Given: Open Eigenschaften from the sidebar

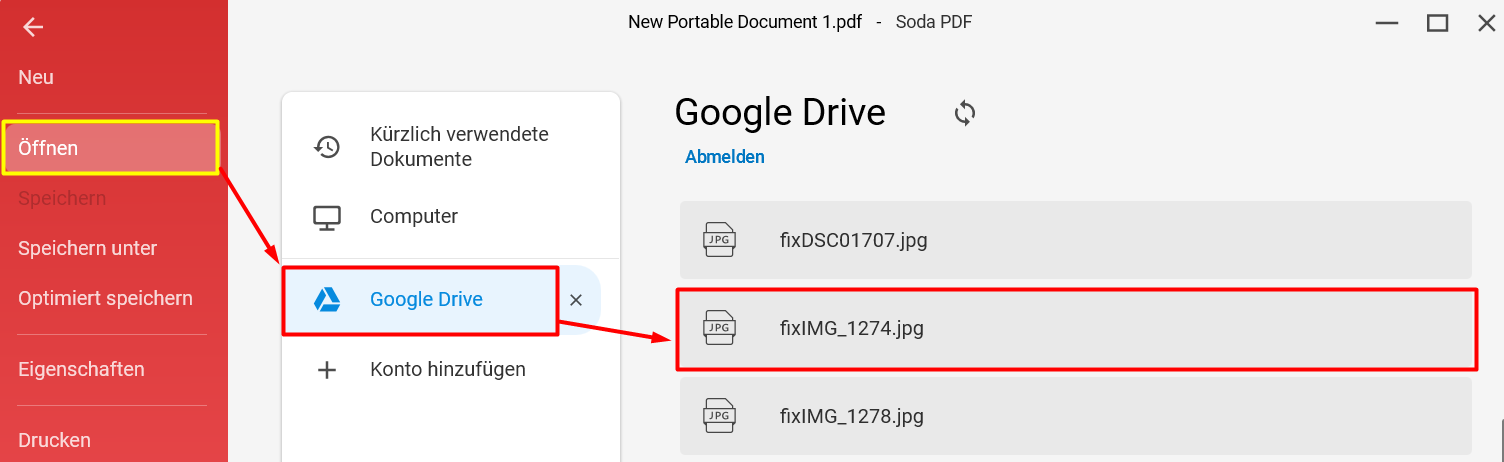Looking at the screenshot, I should point(81,369).
